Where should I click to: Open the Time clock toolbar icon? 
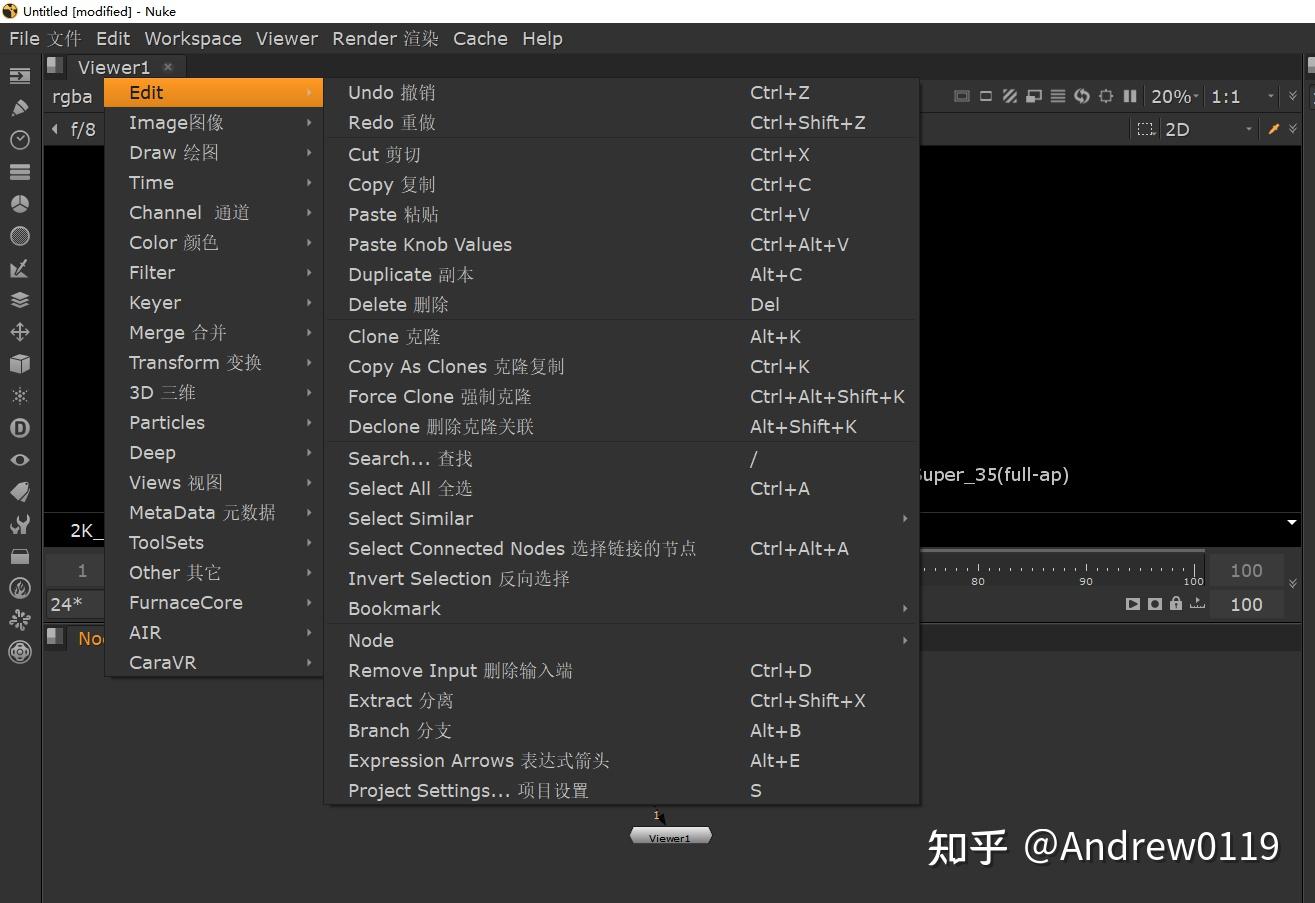tap(19, 140)
